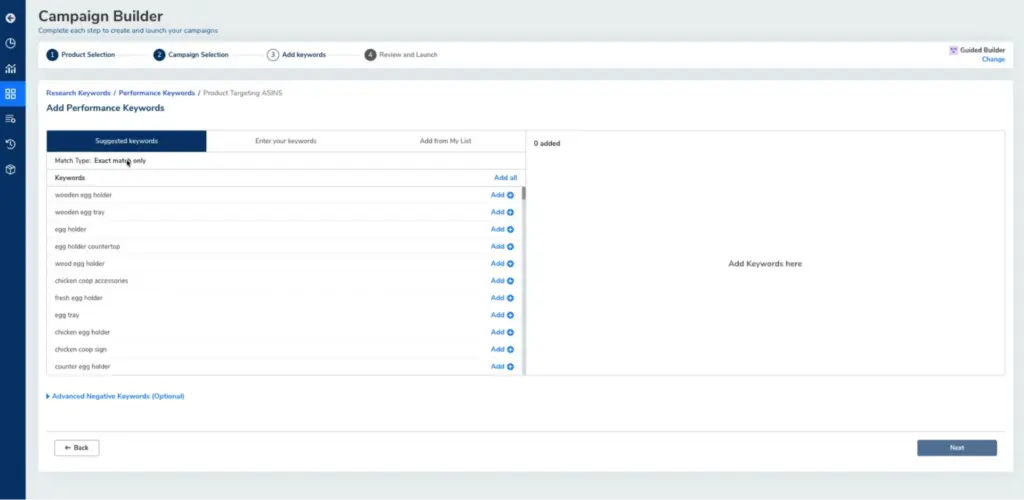Click the Add all link
This screenshot has width=1024, height=500.
505,177
